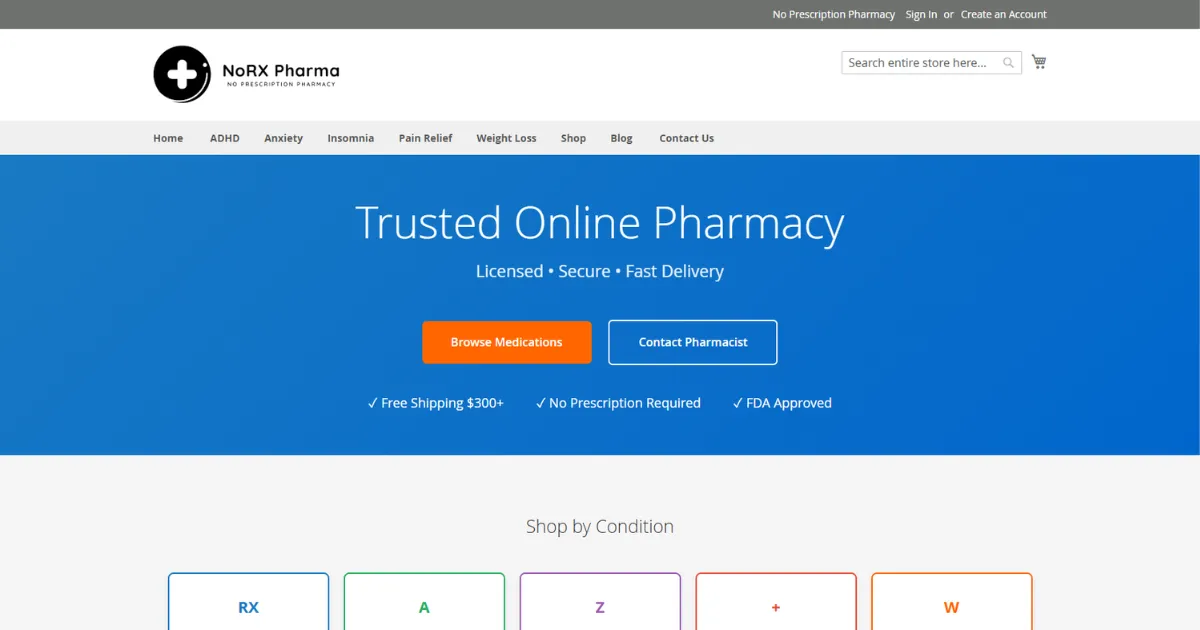
Task: Open the shopping cart icon
Action: [x=1039, y=62]
